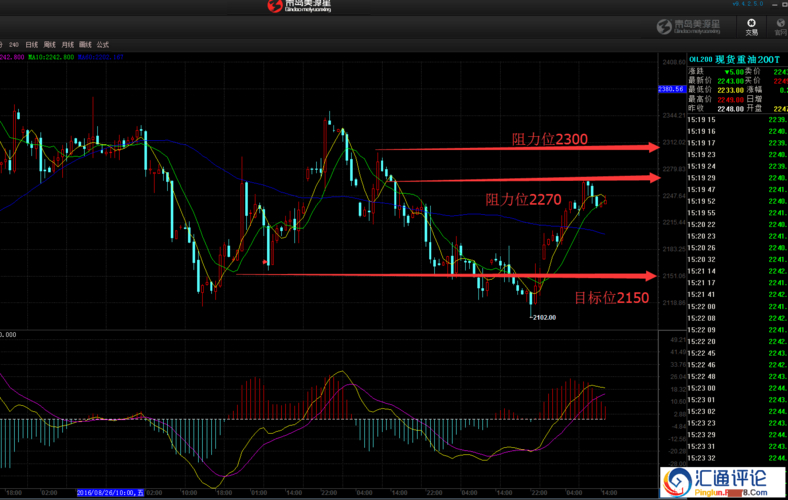This screenshot has height=500, width=788.
Task: Open the 画线 drawing tools
Action: tap(85, 45)
